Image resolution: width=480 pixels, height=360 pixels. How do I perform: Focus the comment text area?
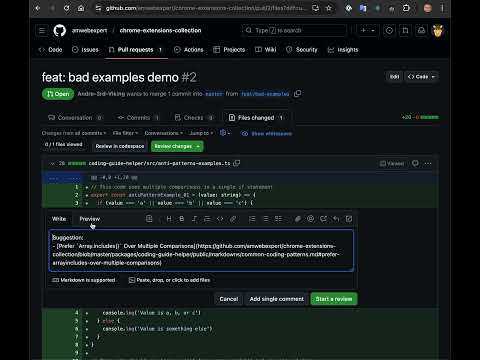[x=201, y=250]
